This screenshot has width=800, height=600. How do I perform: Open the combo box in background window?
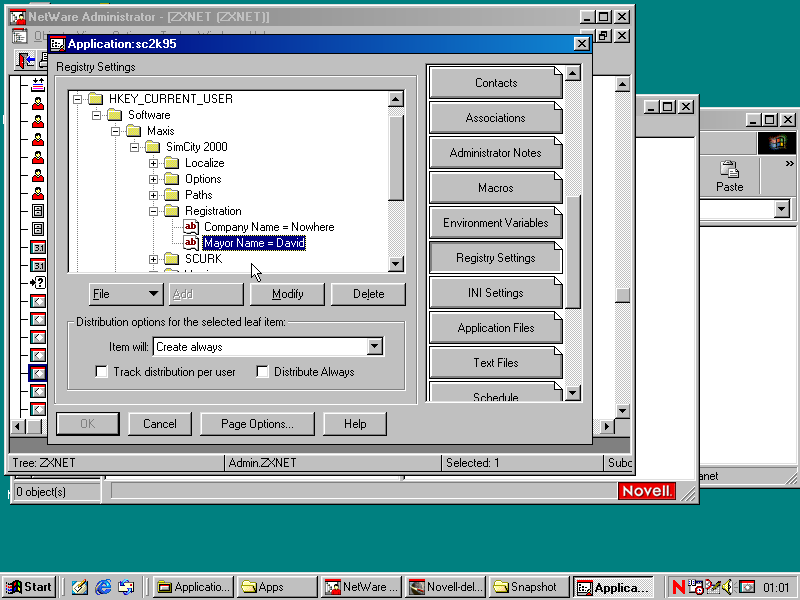(x=781, y=209)
